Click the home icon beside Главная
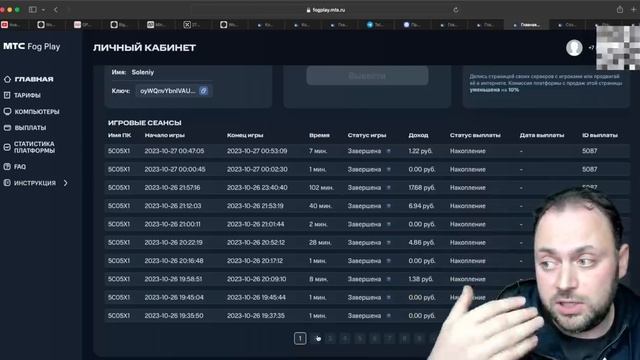This screenshot has height=360, width=640. click(7, 79)
